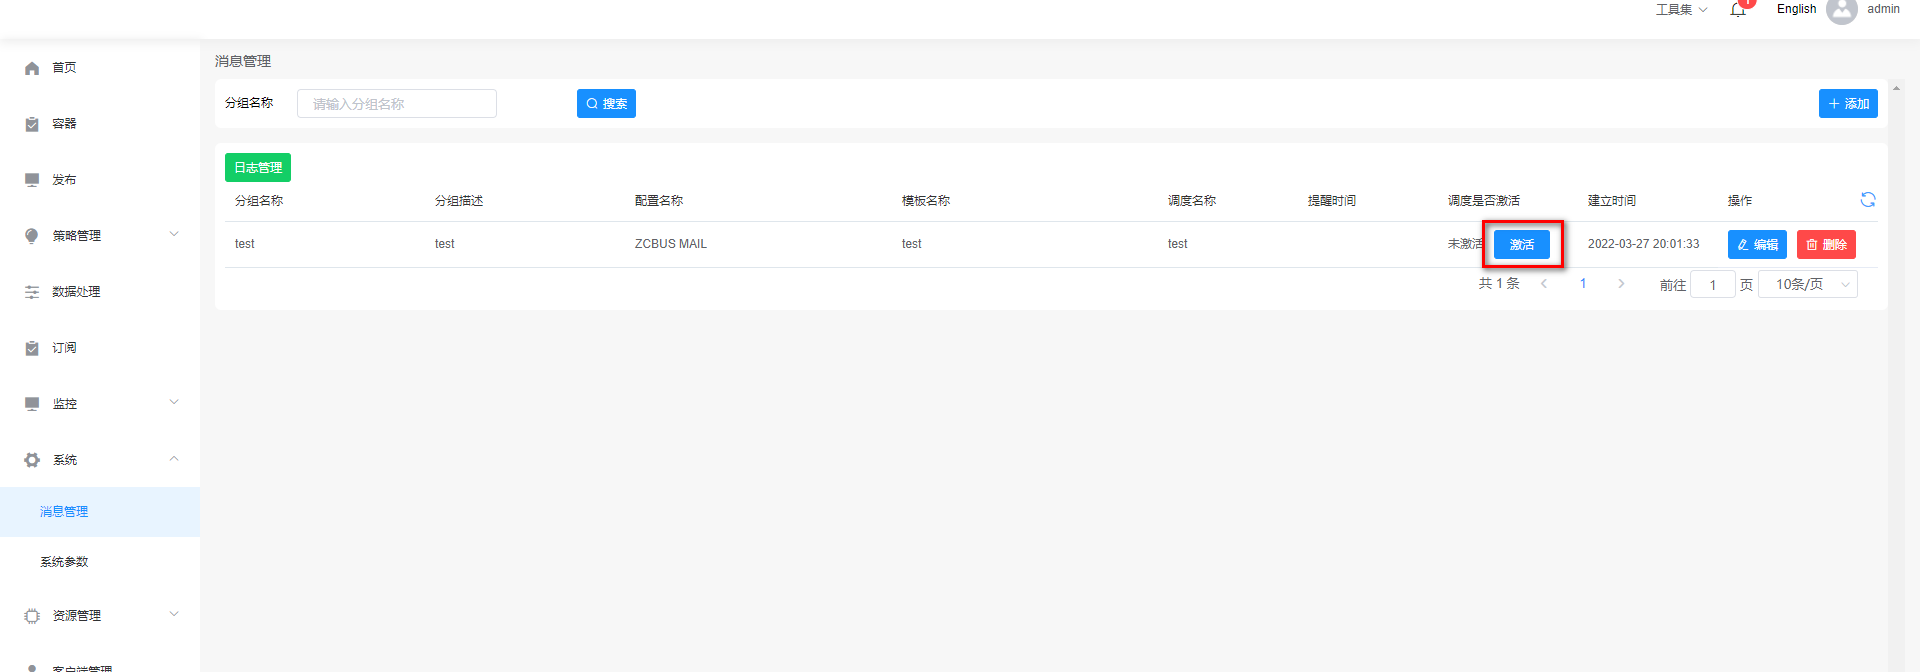Open the 工具集 dropdown
Screen dimensions: 1920x672
(1681, 10)
